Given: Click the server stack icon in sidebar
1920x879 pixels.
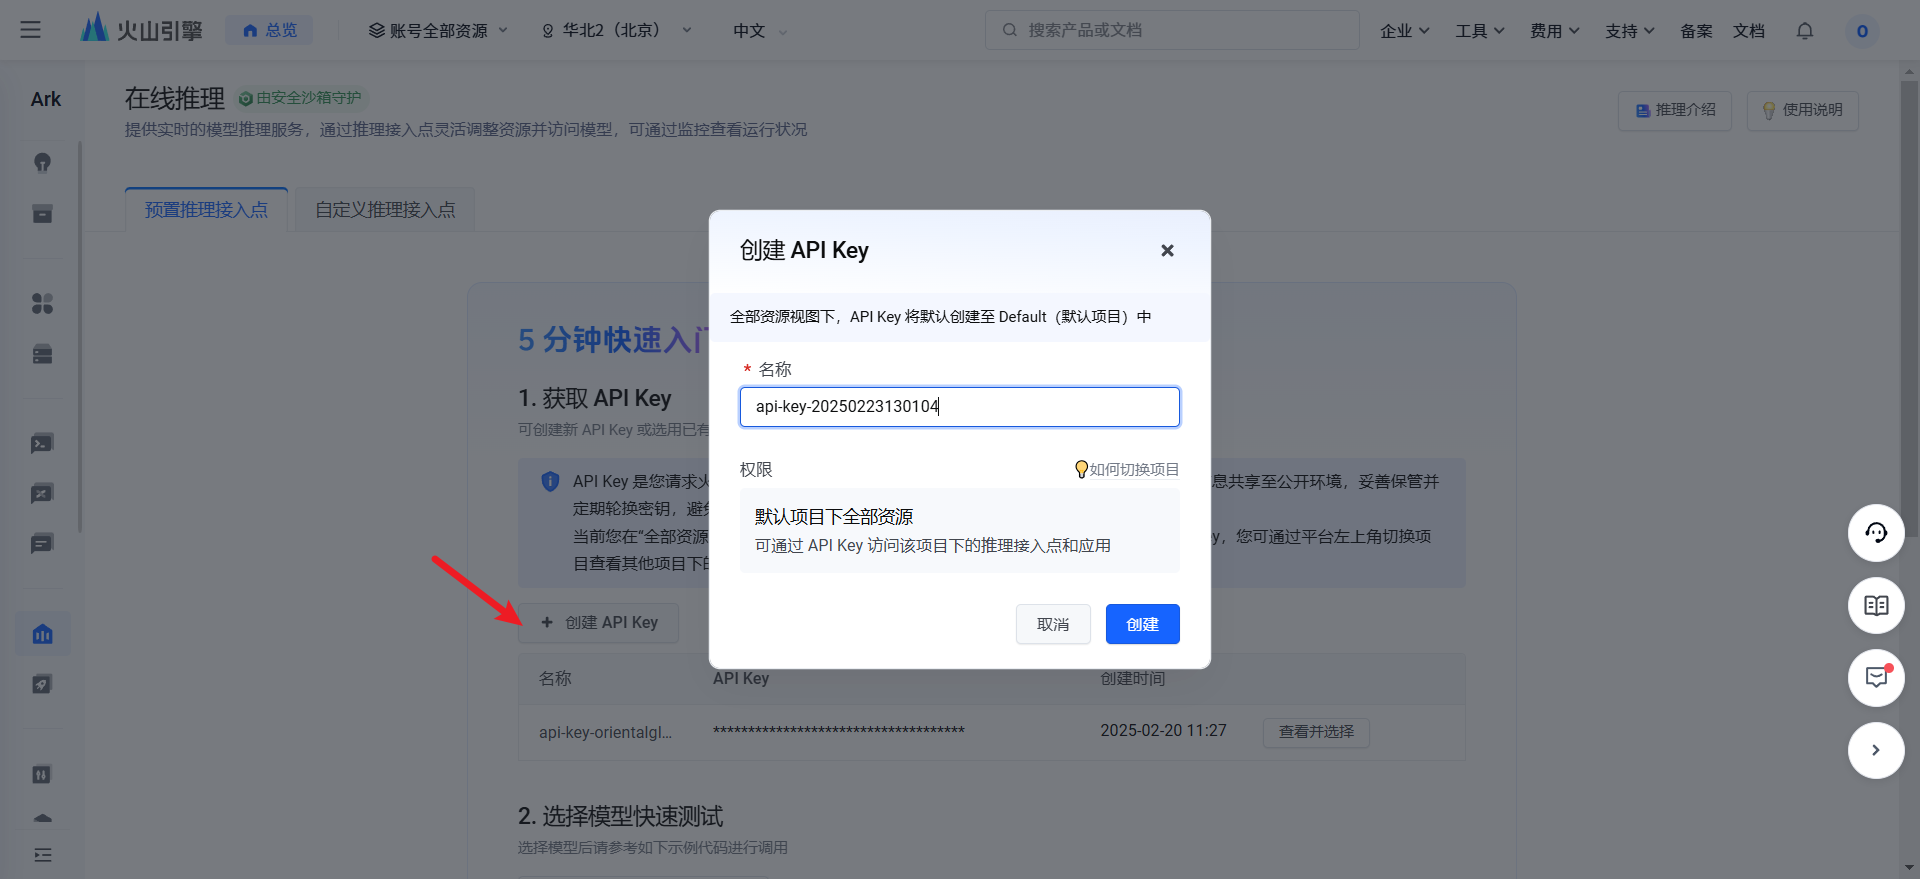Looking at the screenshot, I should (x=42, y=354).
